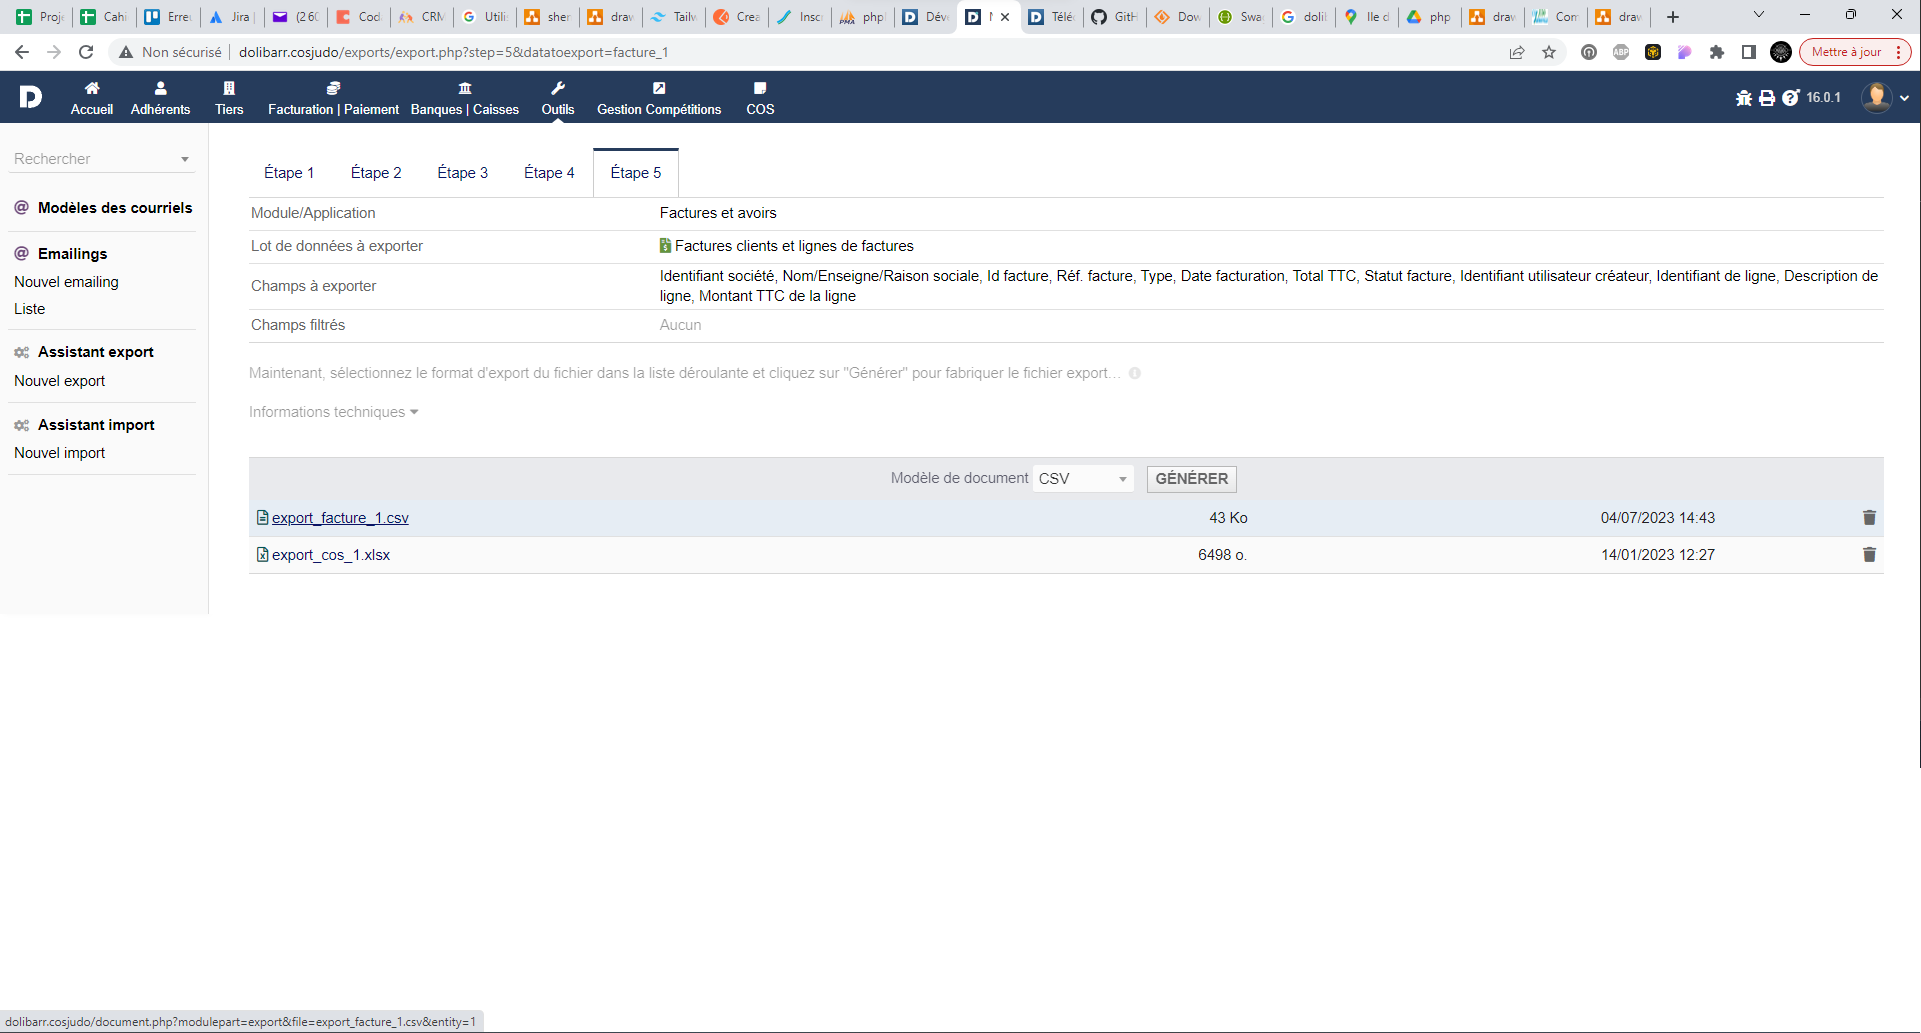Open the help icon beside version 16.0.1
Viewport: 1921px width, 1033px height.
pyautogui.click(x=1790, y=98)
